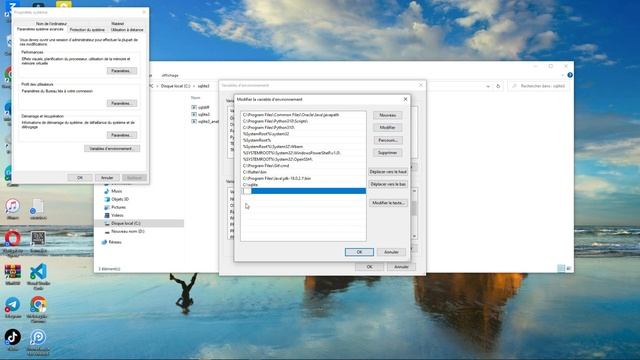Screen dimensions: 640x360
Task: Switch to Nom de l'ordinateur tab
Action: 51,24
